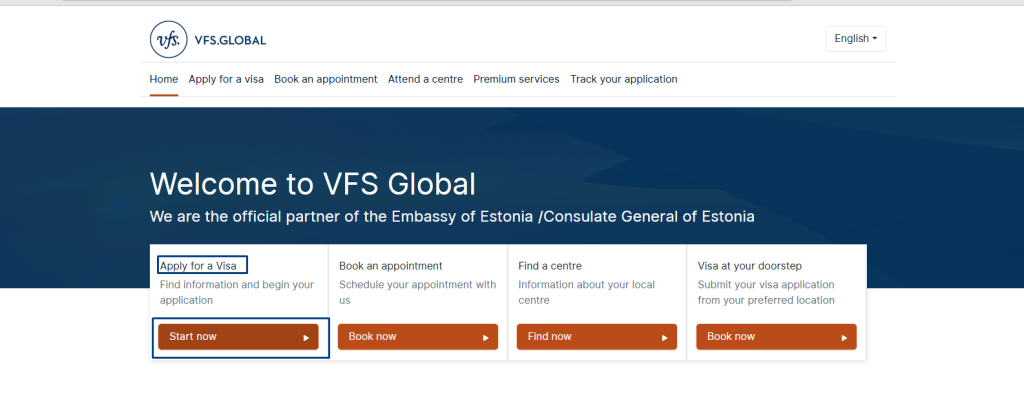Open Apply for a visa menu item
The width and height of the screenshot is (1024, 413).
pyautogui.click(x=226, y=79)
